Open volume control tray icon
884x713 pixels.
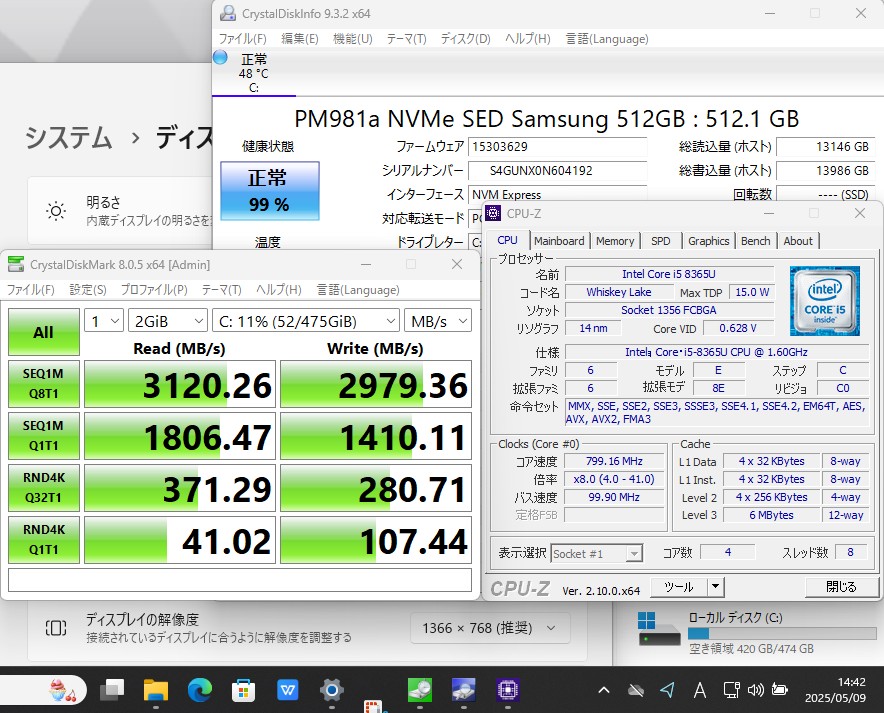pyautogui.click(x=755, y=690)
